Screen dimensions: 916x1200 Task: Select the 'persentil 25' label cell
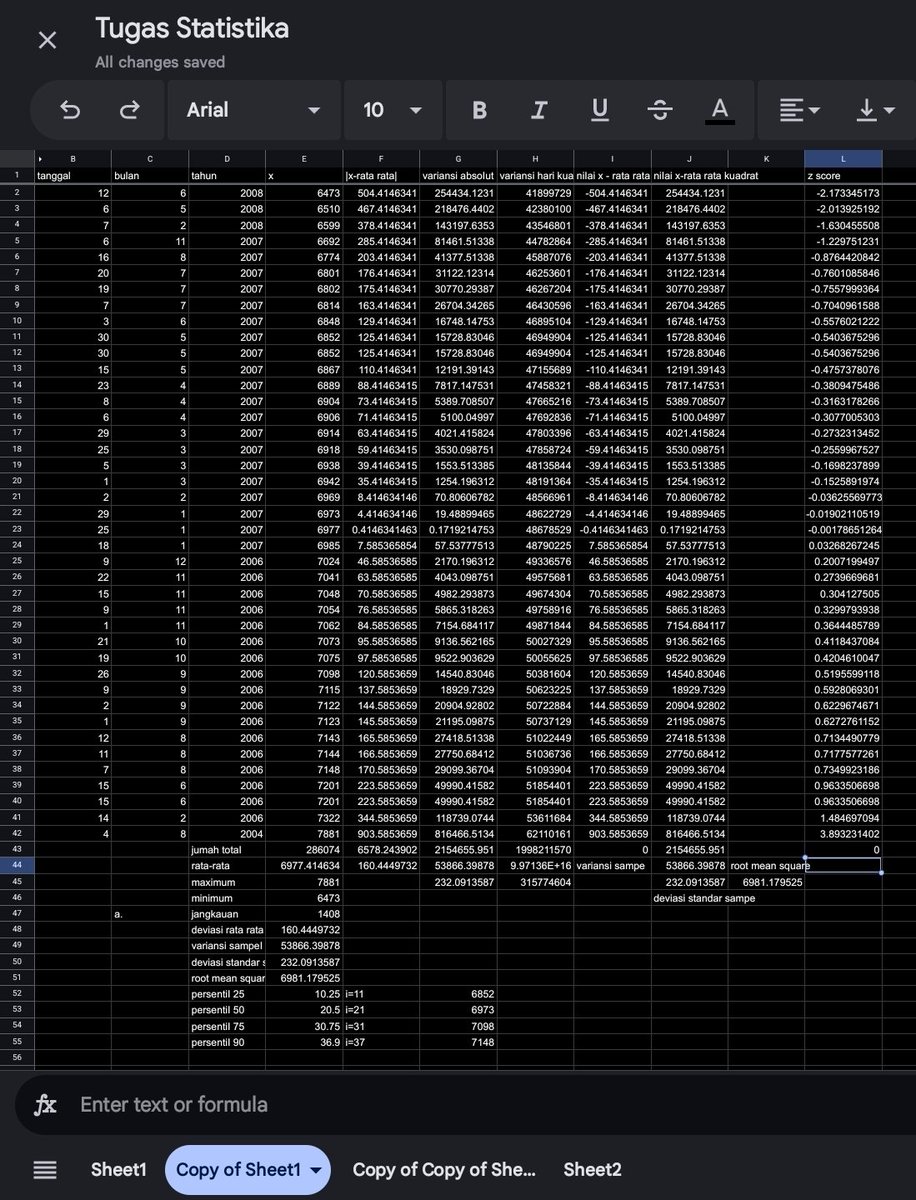(x=227, y=994)
